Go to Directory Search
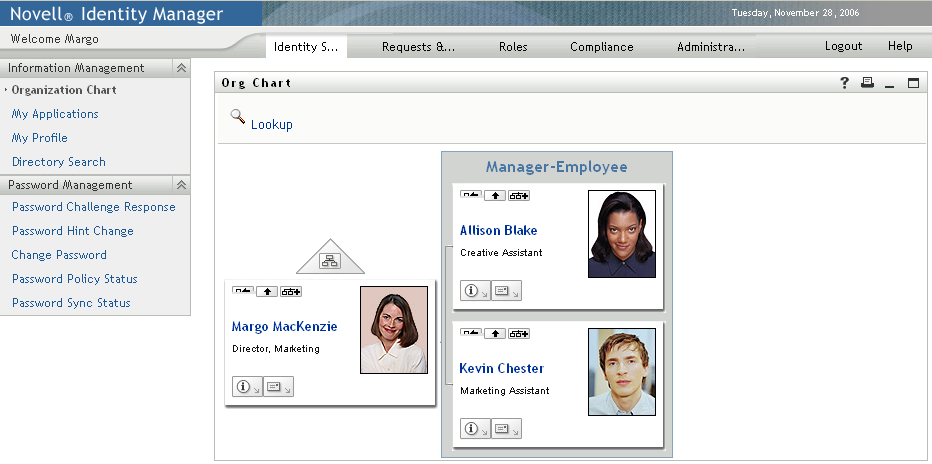Screen dimensions: 932x464 (x=59, y=162)
